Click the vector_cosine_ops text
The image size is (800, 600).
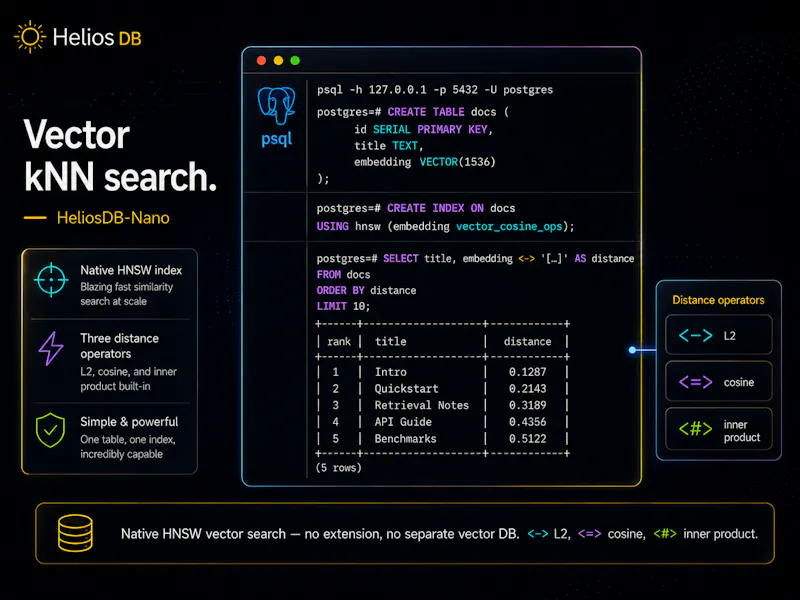[509, 227]
